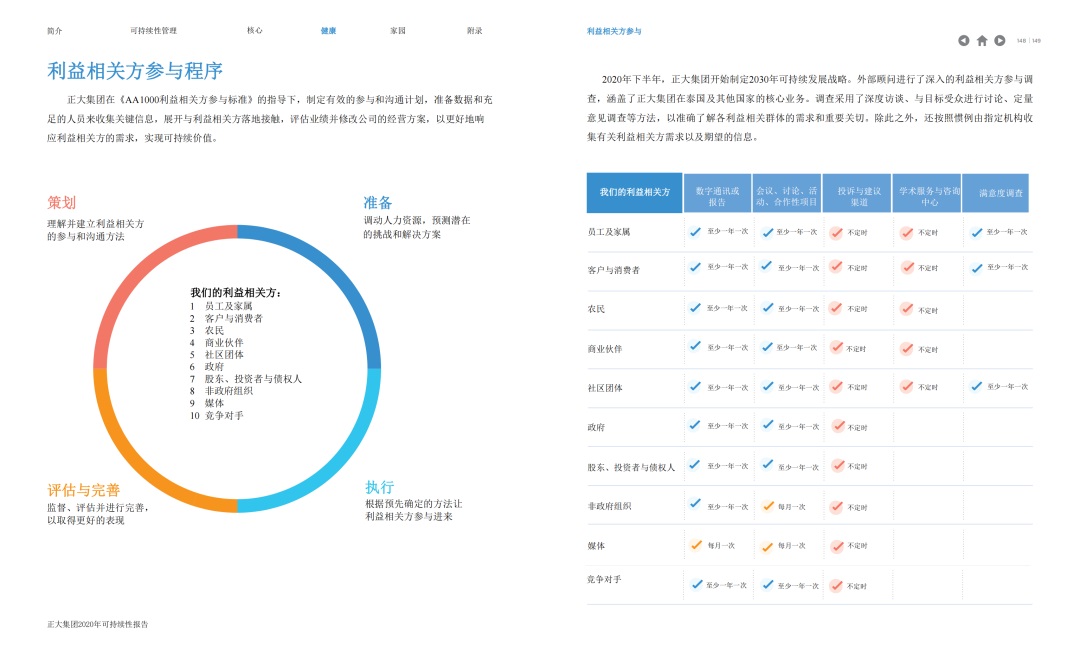Click the 我们的利益相关方 table header
This screenshot has width=1080, height=651.
point(634,193)
